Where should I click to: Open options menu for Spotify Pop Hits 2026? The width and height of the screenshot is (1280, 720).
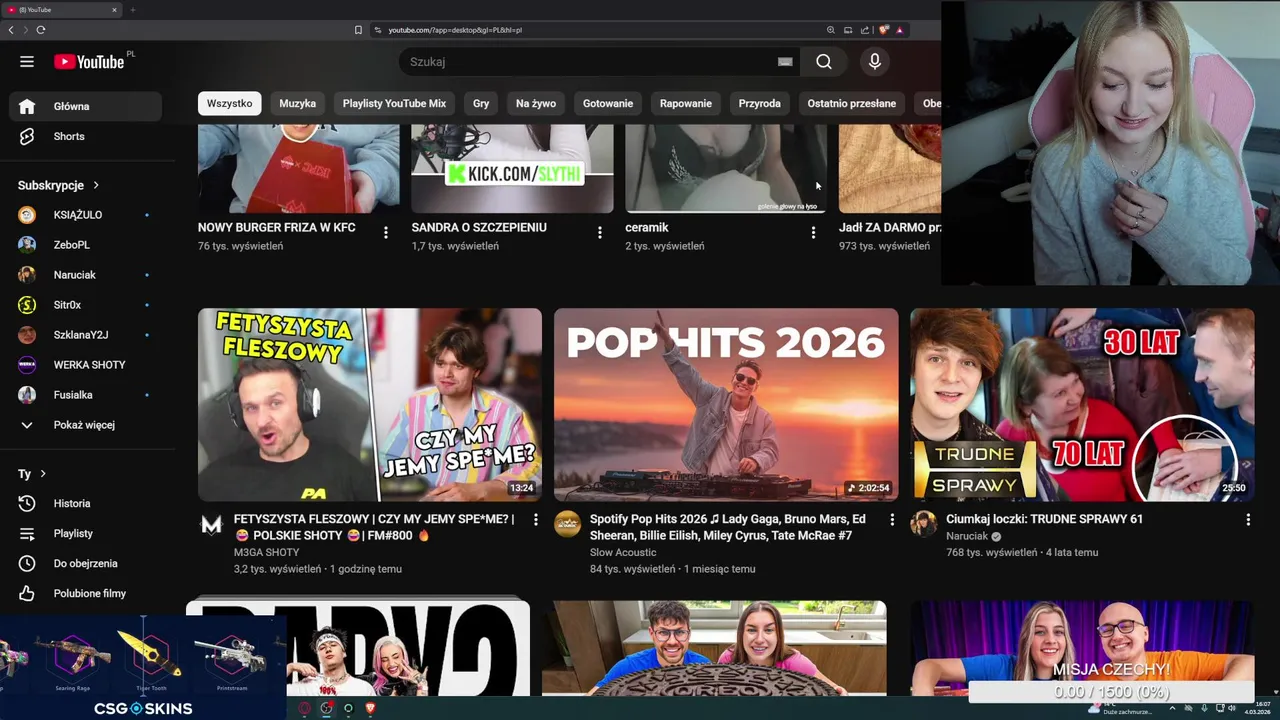[x=892, y=520]
